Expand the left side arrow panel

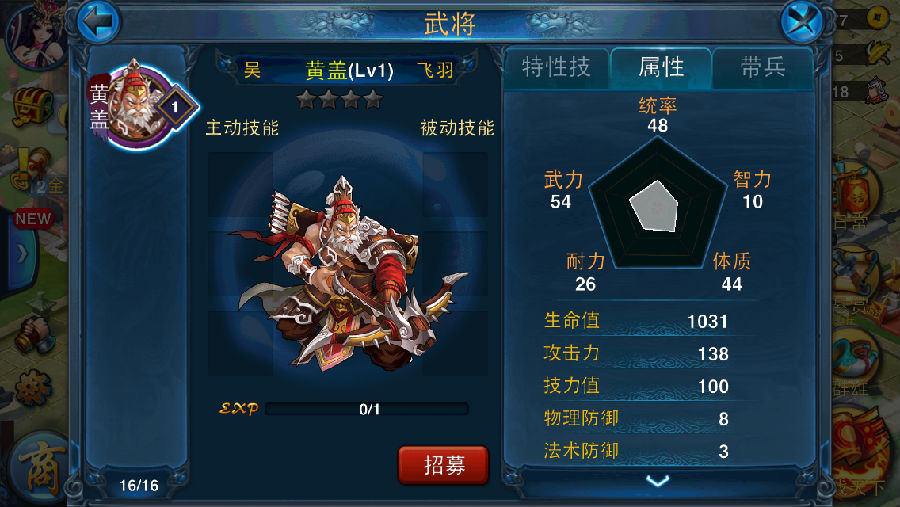(22, 253)
